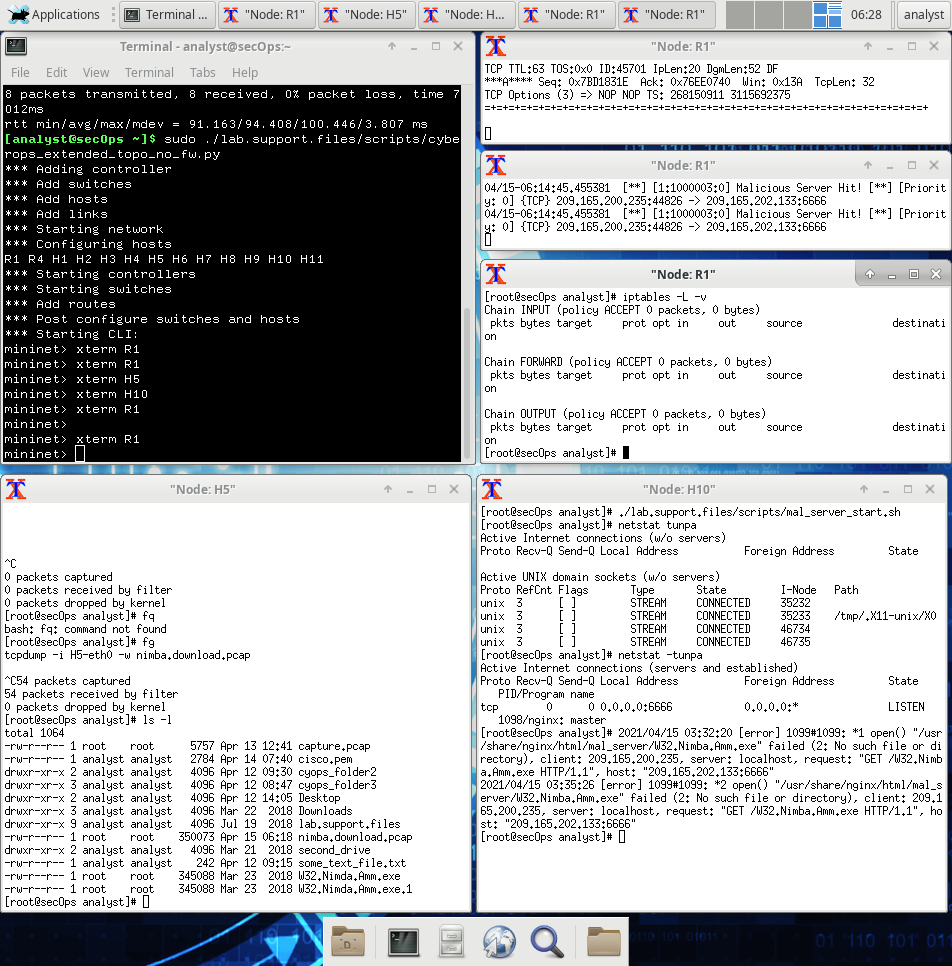Switch to the second workspace in the pager
Image resolution: width=952 pixels, height=966 pixels.
(x=768, y=14)
